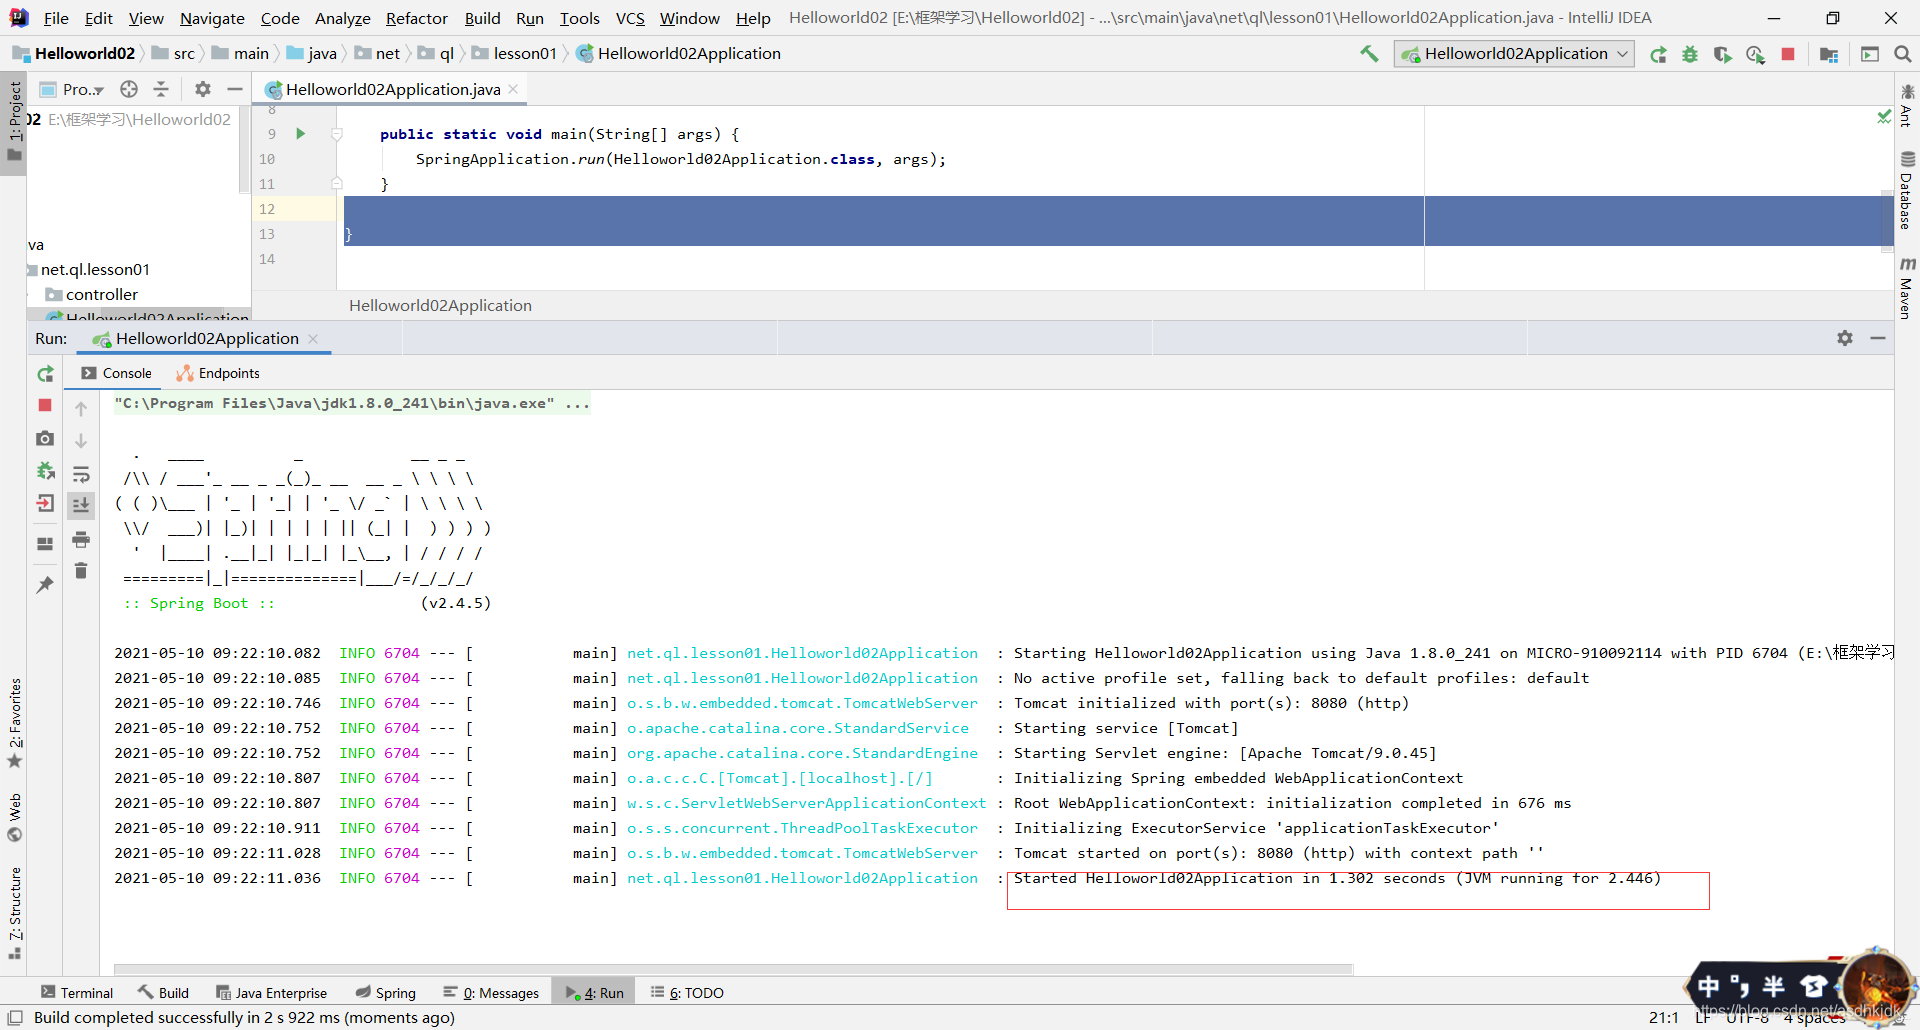1920x1030 pixels.
Task: Clear all console output with trash icon
Action: pos(81,570)
